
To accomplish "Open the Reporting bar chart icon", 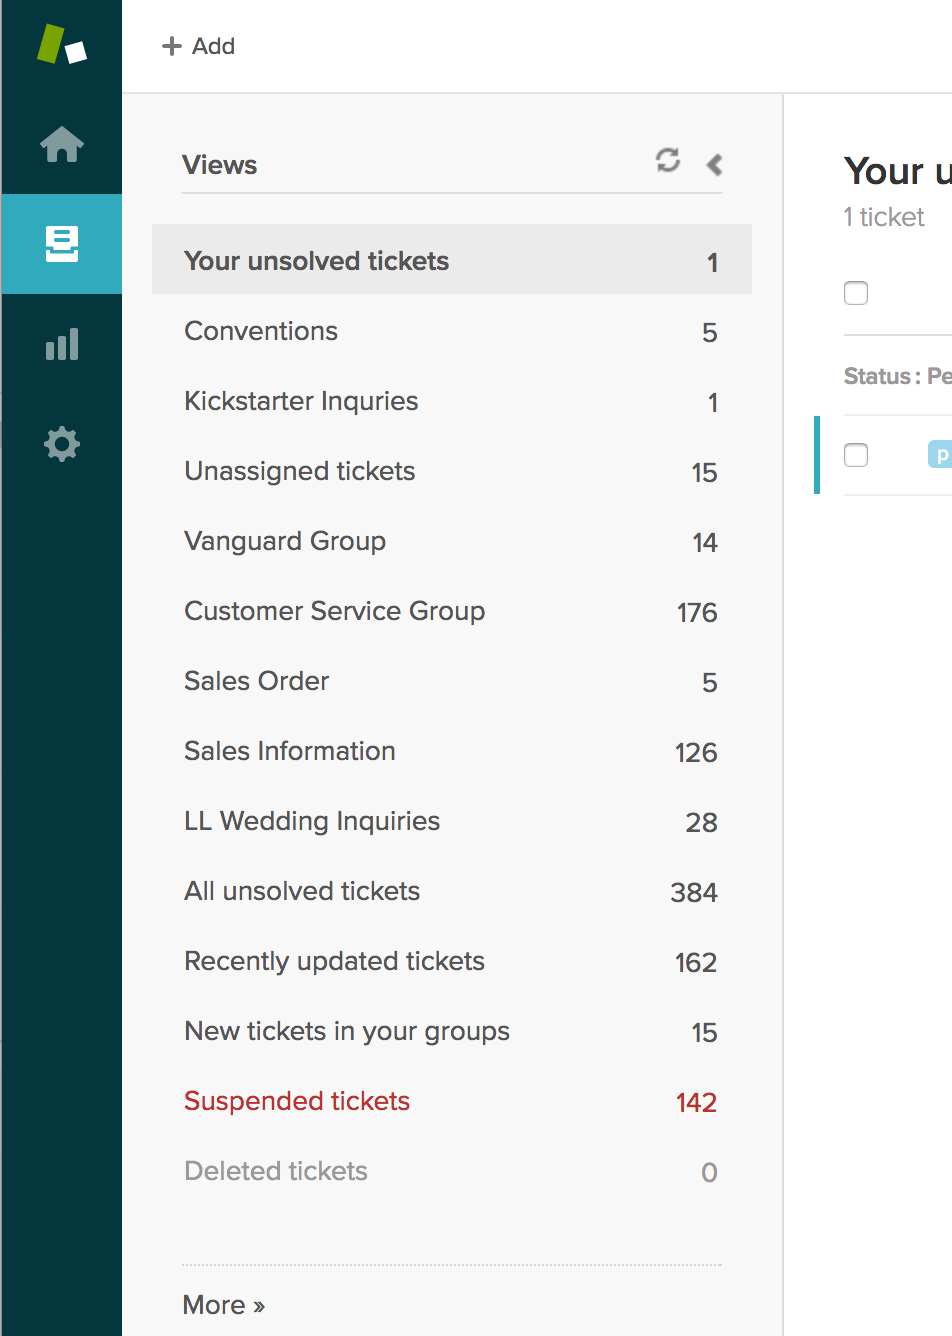I will tap(62, 344).
